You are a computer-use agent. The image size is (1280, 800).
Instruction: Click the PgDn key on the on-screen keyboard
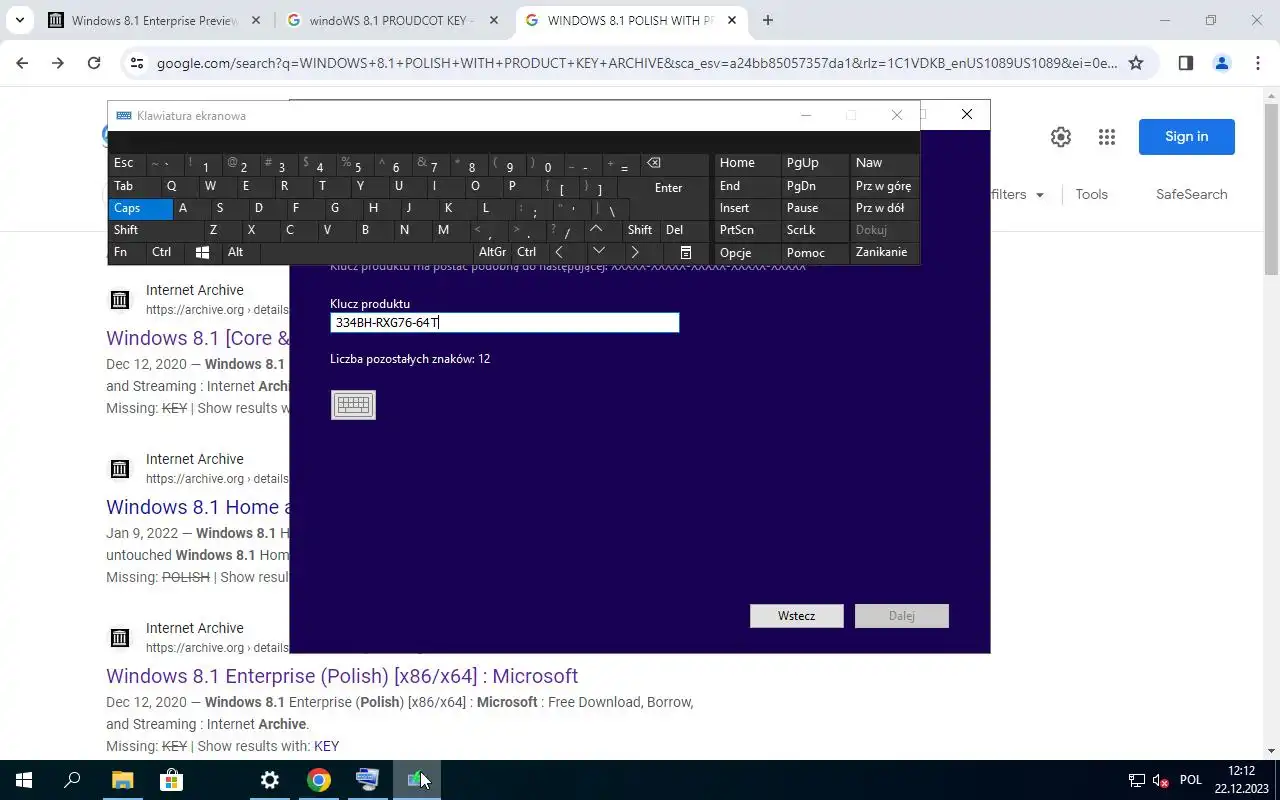tap(815, 186)
